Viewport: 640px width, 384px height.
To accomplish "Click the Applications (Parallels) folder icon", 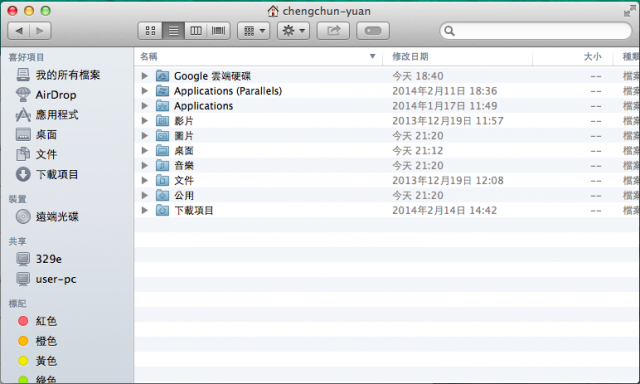I will point(162,91).
